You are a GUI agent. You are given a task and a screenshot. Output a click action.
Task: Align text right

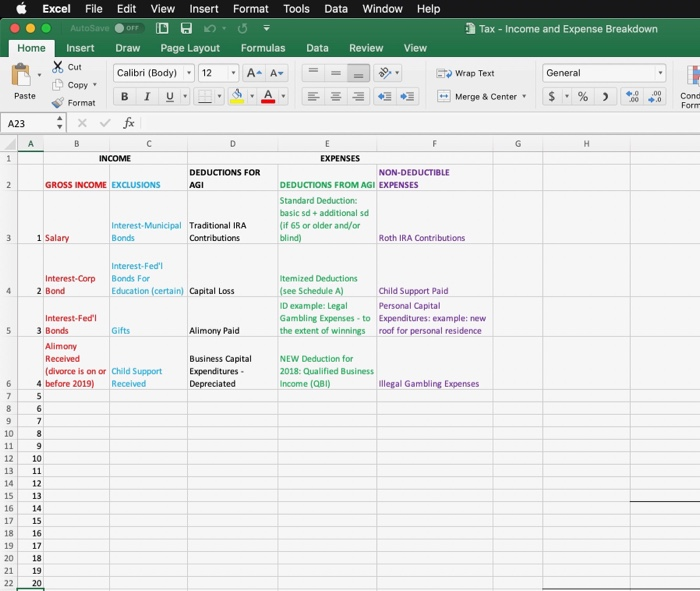point(358,96)
